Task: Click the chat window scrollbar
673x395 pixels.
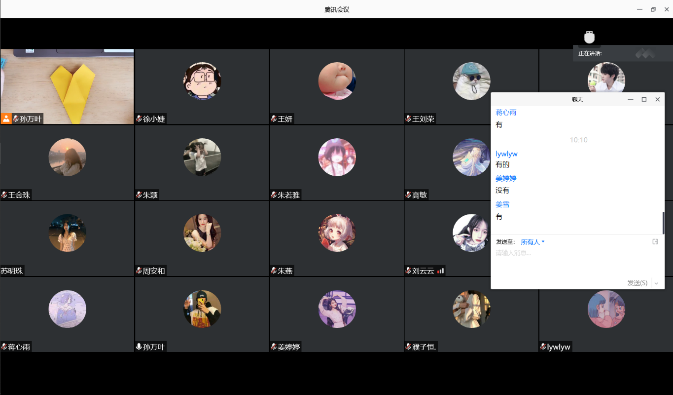Action: coord(663,223)
